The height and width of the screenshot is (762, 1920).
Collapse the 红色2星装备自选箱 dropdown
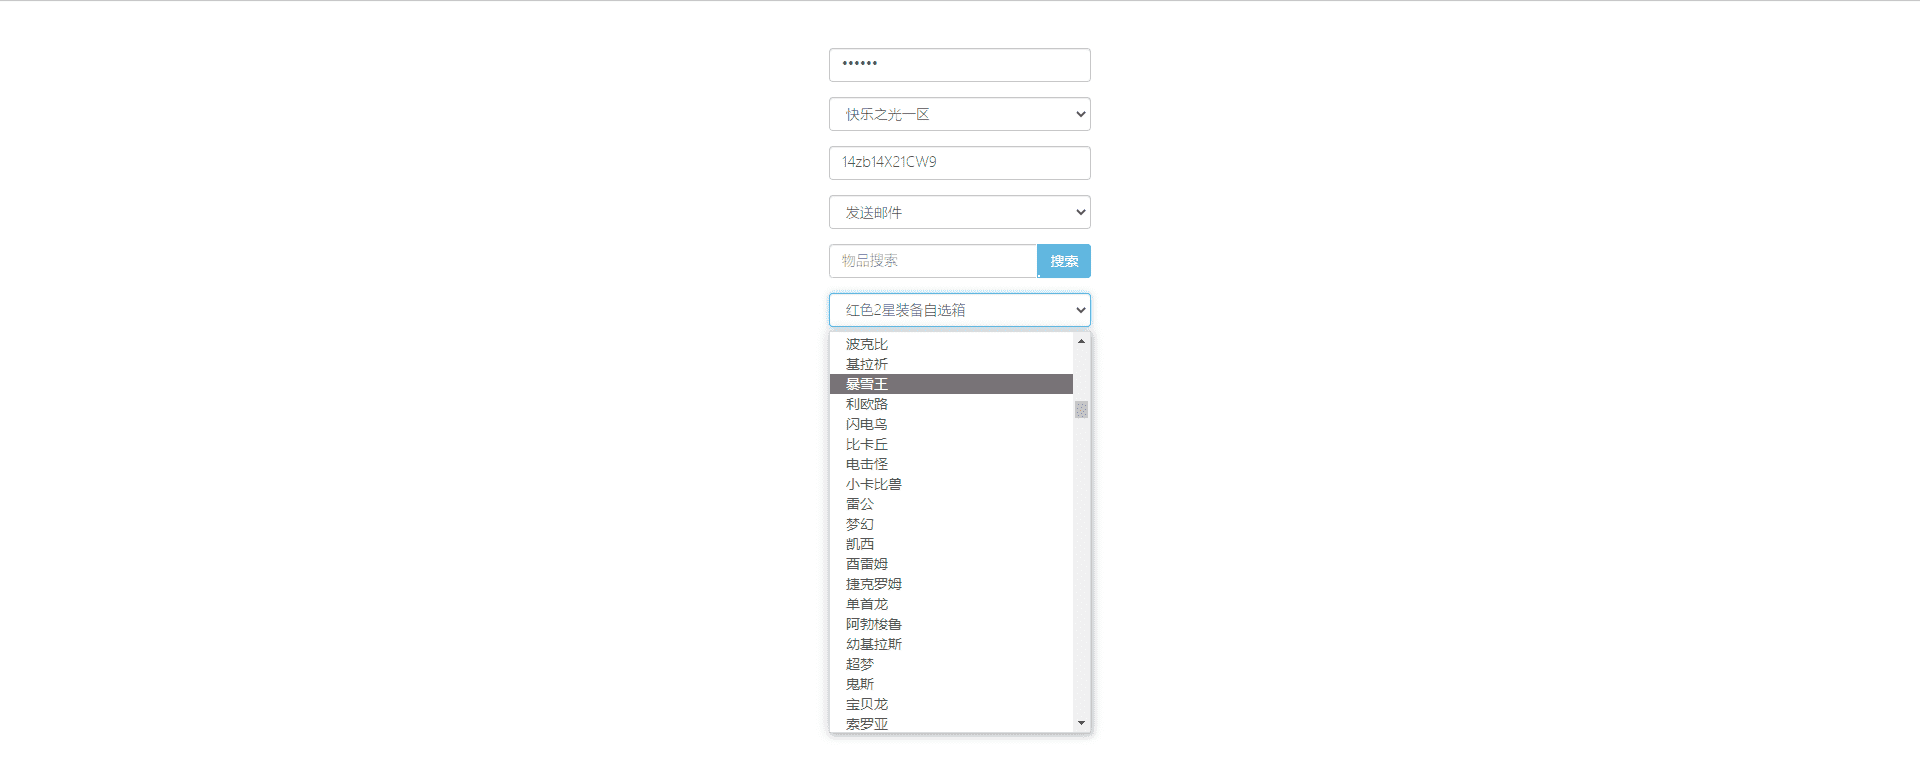pyautogui.click(x=959, y=310)
